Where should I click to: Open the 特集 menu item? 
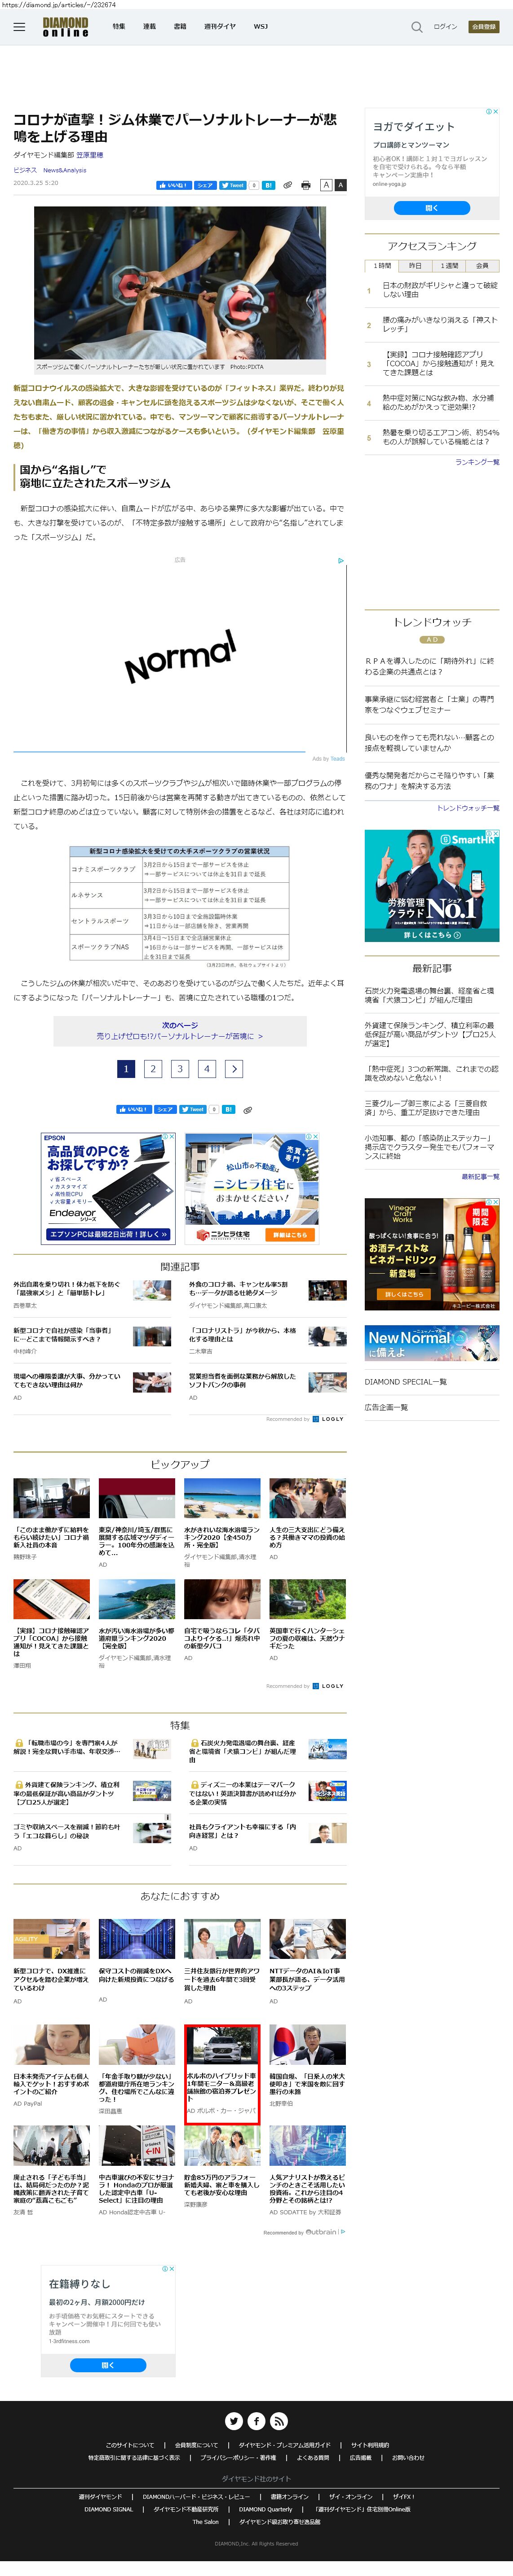[119, 27]
